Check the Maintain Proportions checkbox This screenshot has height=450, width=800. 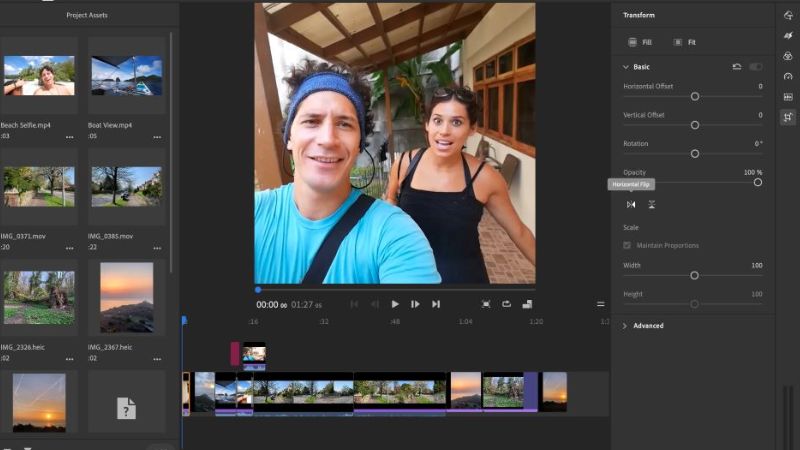(x=627, y=245)
